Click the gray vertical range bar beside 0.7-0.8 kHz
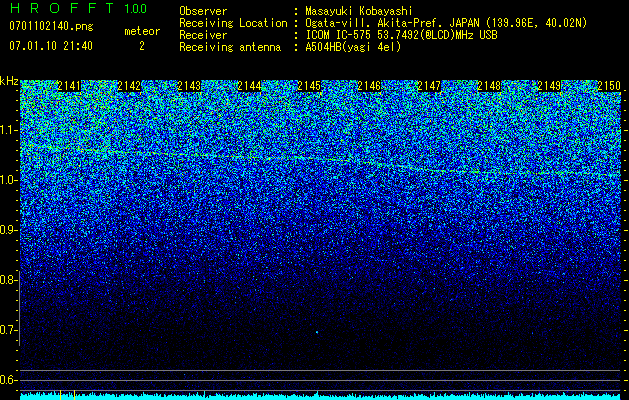Screen dimensions: 629x400 [19, 308]
